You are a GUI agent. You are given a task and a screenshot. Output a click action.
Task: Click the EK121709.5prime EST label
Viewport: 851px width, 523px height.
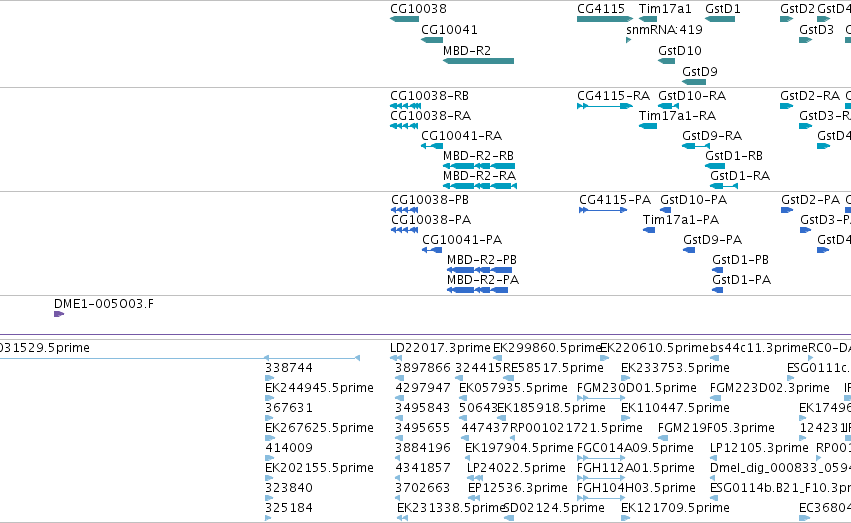pos(675,508)
